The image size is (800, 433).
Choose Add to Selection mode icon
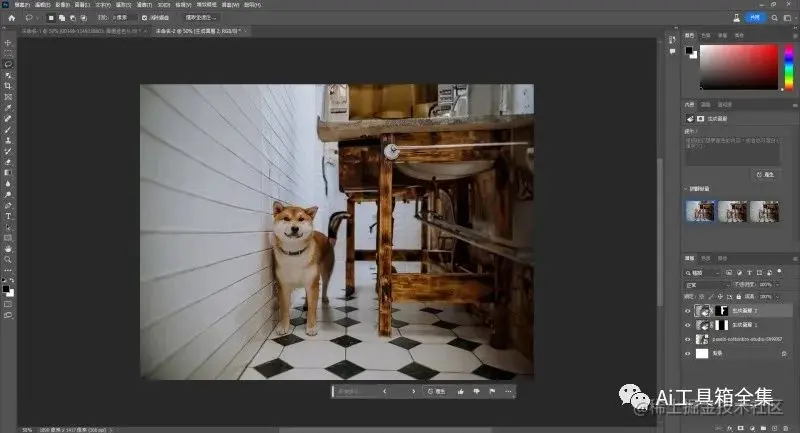pos(62,18)
